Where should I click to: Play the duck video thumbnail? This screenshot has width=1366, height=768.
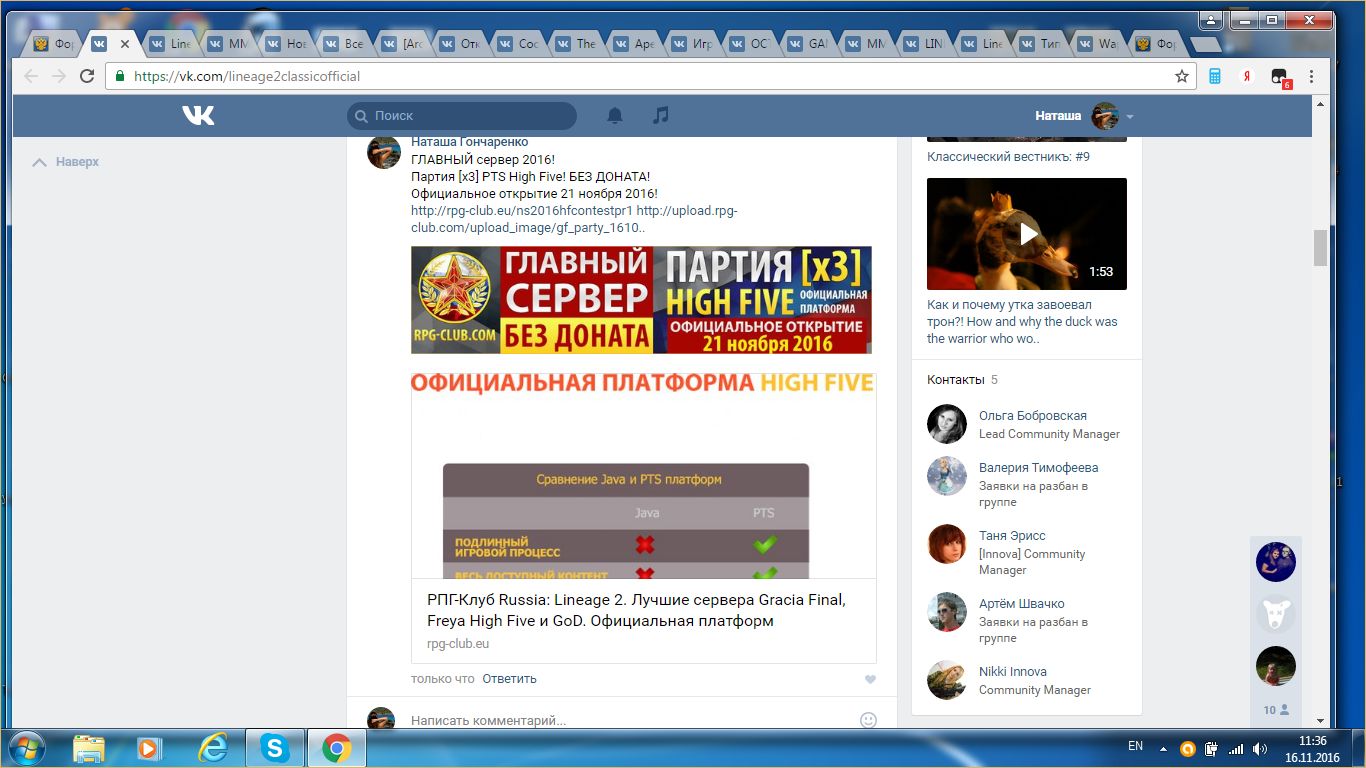[x=1027, y=234]
